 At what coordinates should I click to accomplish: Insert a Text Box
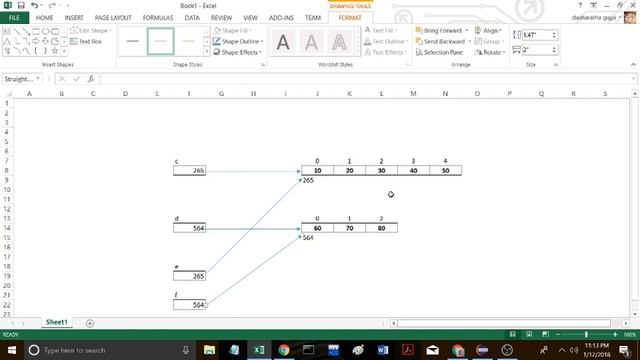point(86,42)
